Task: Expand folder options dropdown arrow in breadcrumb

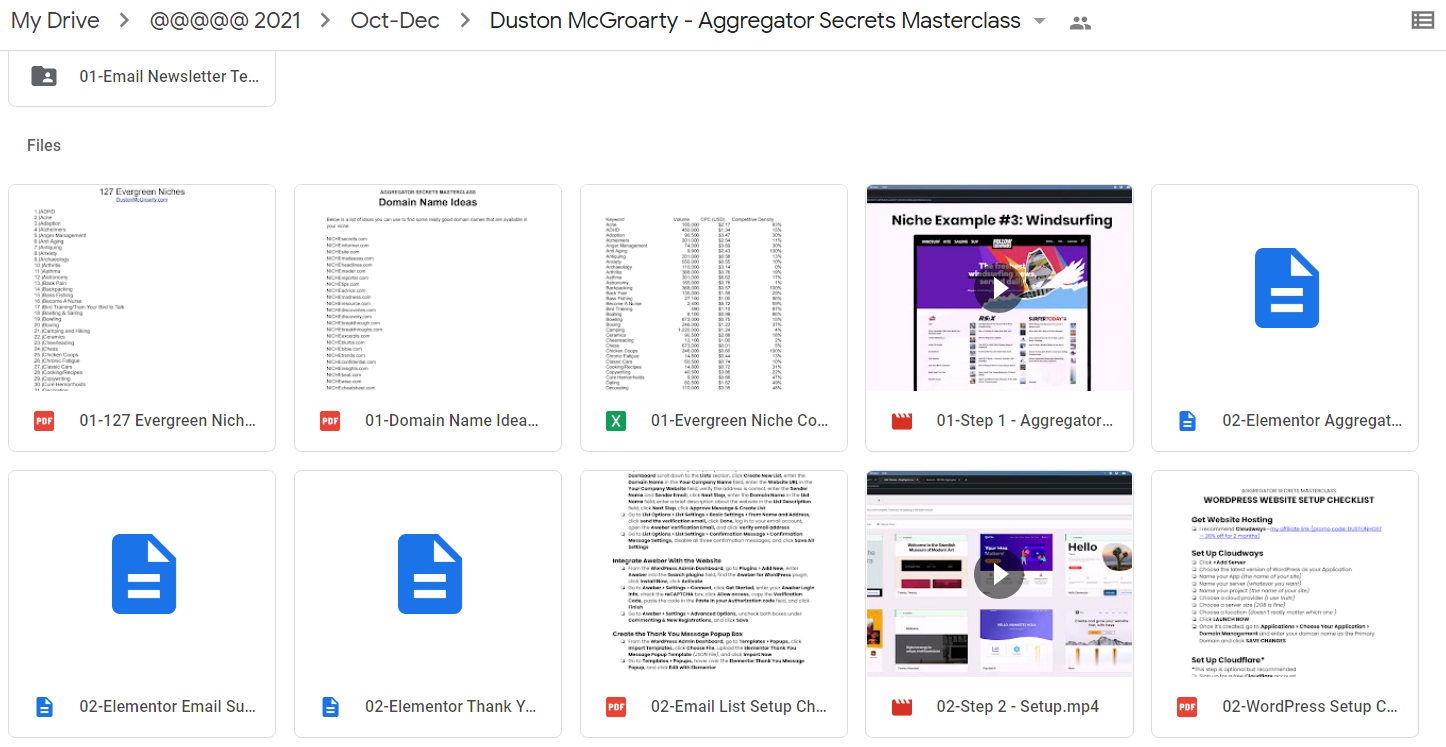Action: (1040, 21)
